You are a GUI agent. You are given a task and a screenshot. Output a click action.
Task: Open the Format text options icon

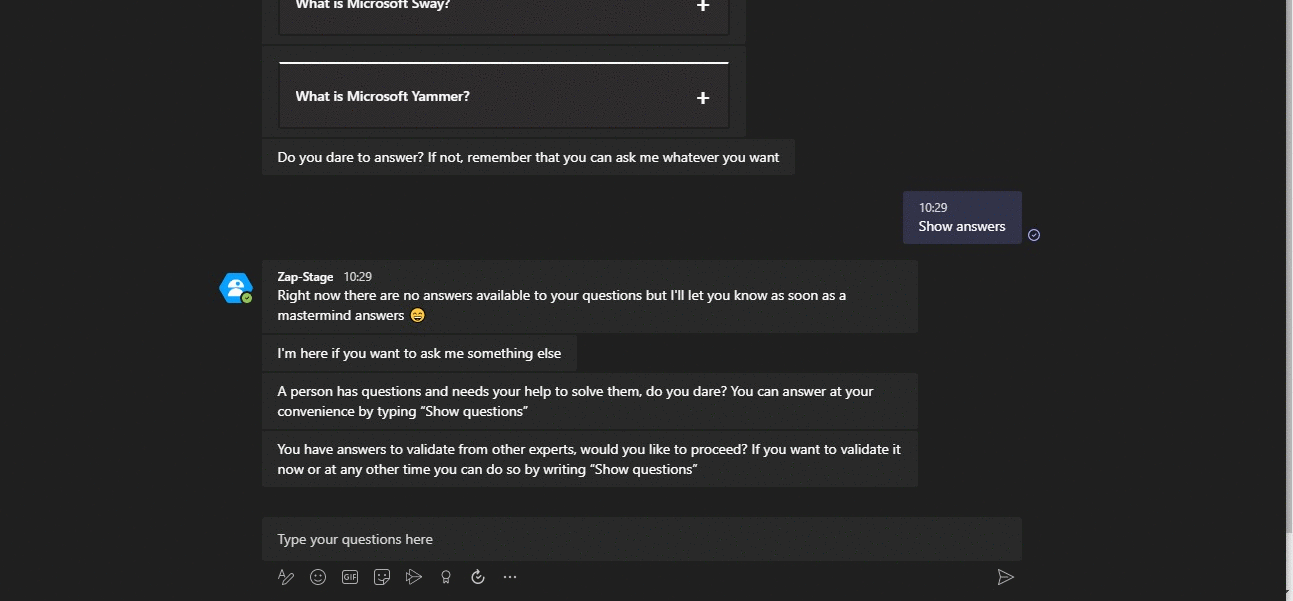286,577
